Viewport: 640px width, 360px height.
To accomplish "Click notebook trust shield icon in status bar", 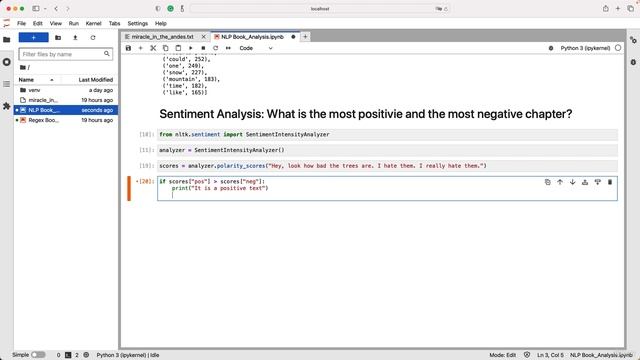I will (x=527, y=355).
